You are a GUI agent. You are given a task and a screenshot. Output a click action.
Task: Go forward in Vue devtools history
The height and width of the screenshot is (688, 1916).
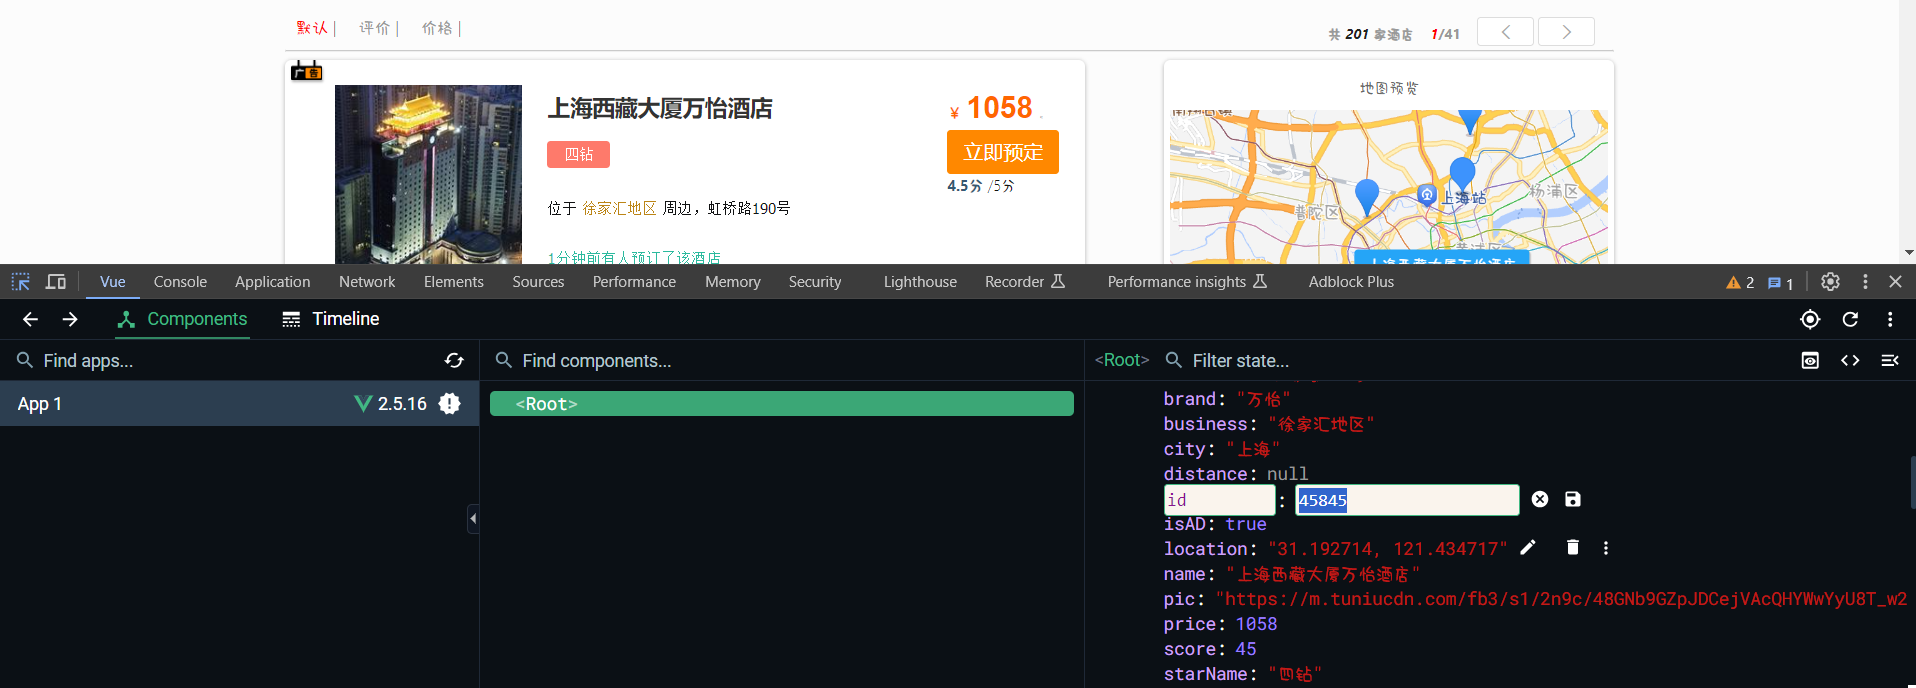point(70,319)
